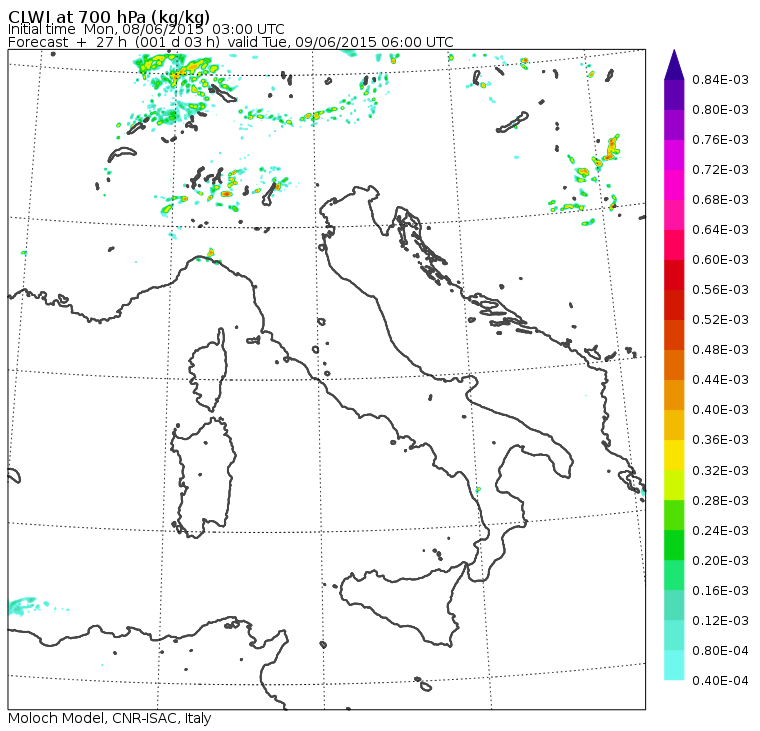Click the colorbar label 0.56E-03

(720, 290)
